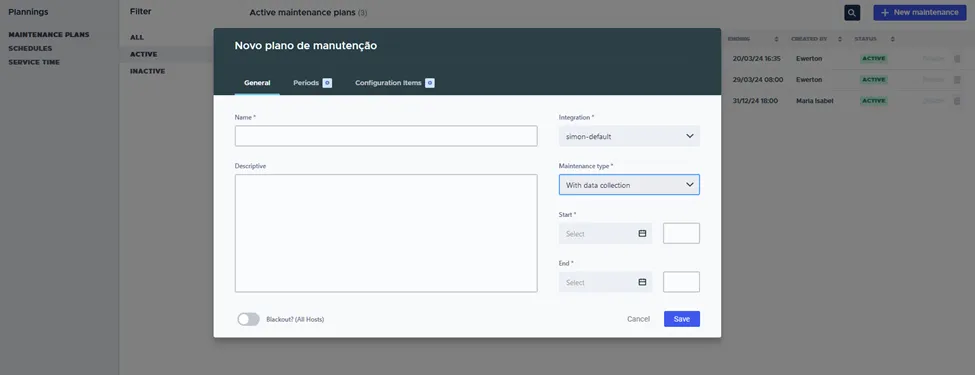975x375 pixels.
Task: Click the ACTIVE badge in Maria Isabel's row
Action: click(874, 101)
